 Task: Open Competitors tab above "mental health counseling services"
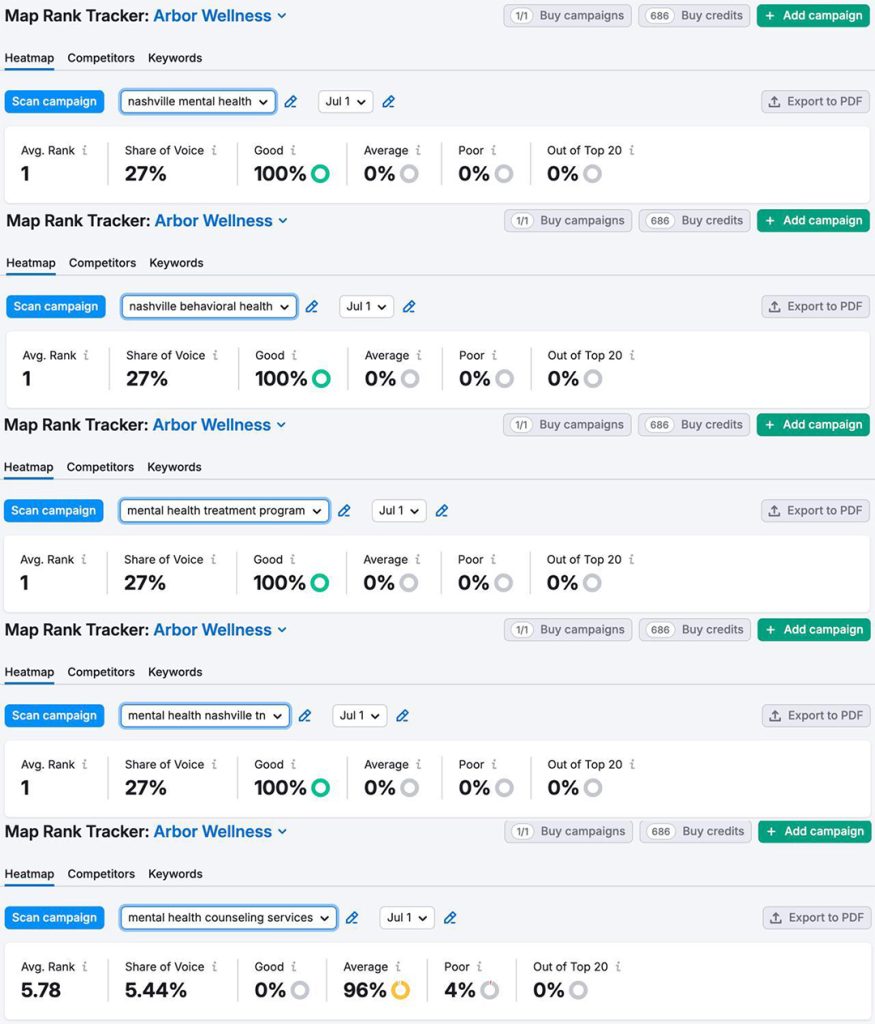coord(101,874)
